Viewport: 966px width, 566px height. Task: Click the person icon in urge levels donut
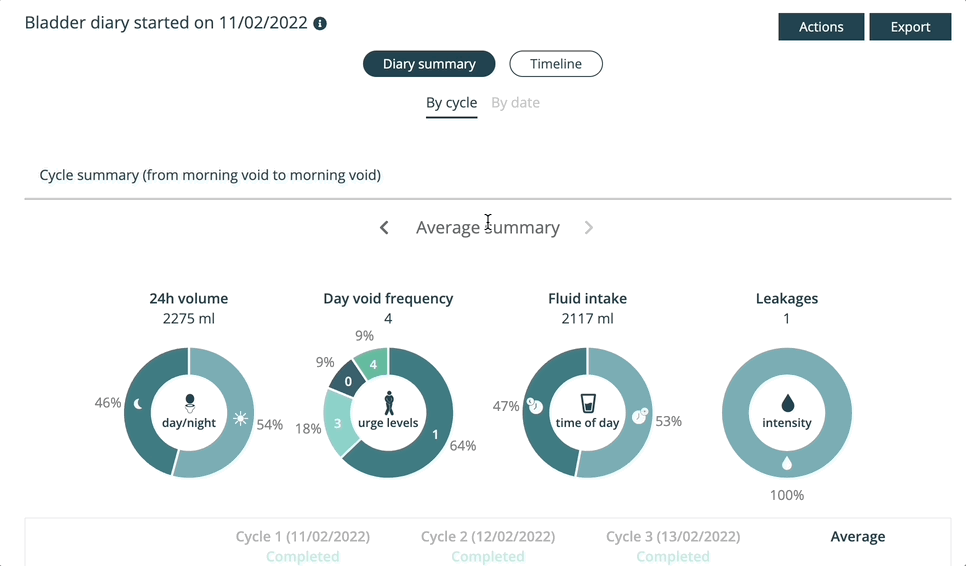point(389,403)
